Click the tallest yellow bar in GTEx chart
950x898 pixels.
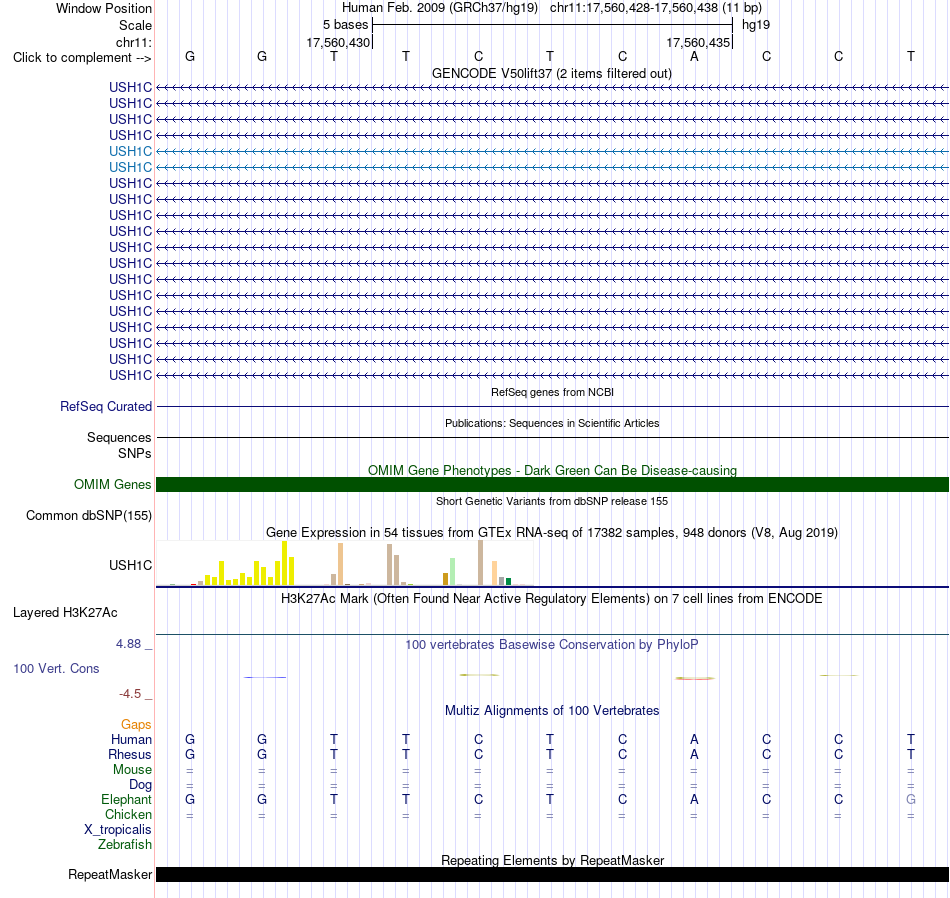[285, 563]
